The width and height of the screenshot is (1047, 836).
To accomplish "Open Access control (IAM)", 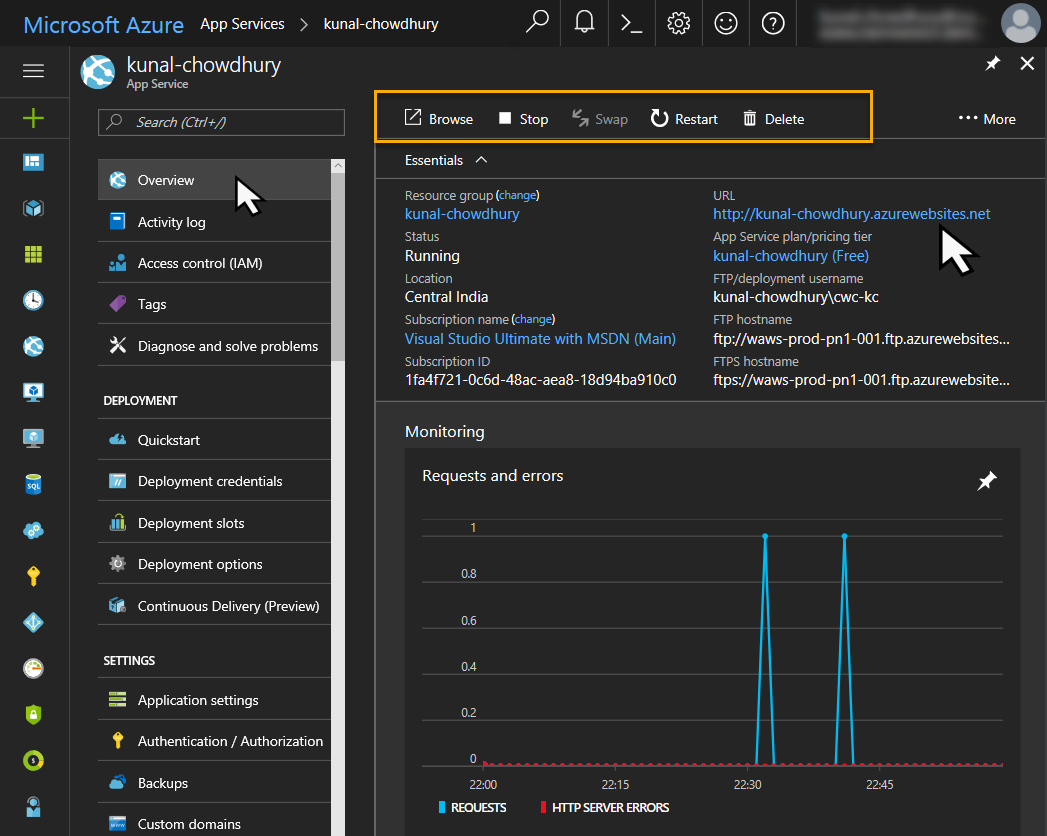I will 214,263.
